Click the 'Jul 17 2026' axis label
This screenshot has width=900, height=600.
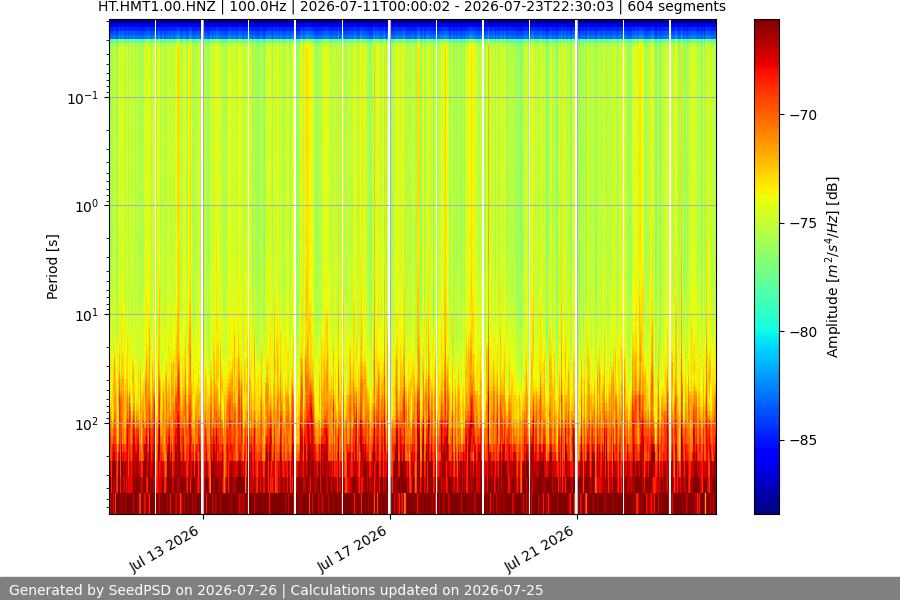pyautogui.click(x=352, y=548)
